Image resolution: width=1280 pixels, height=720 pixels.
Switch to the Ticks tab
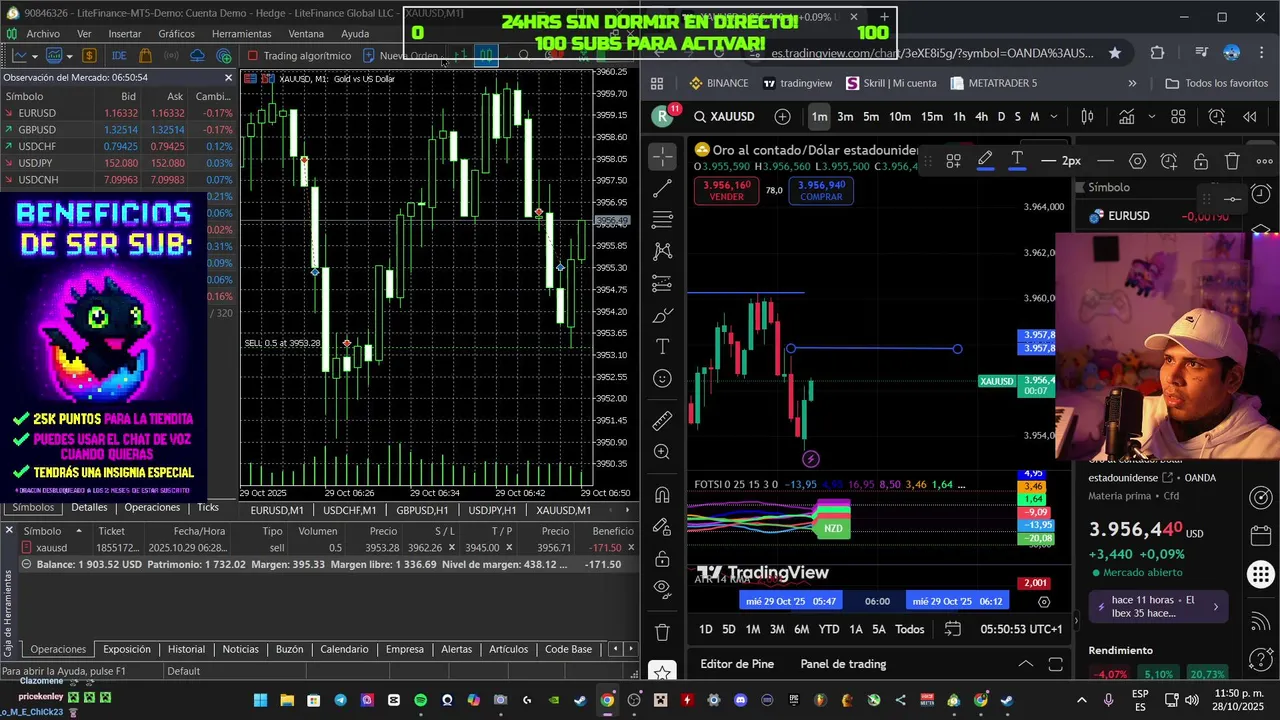(x=208, y=508)
